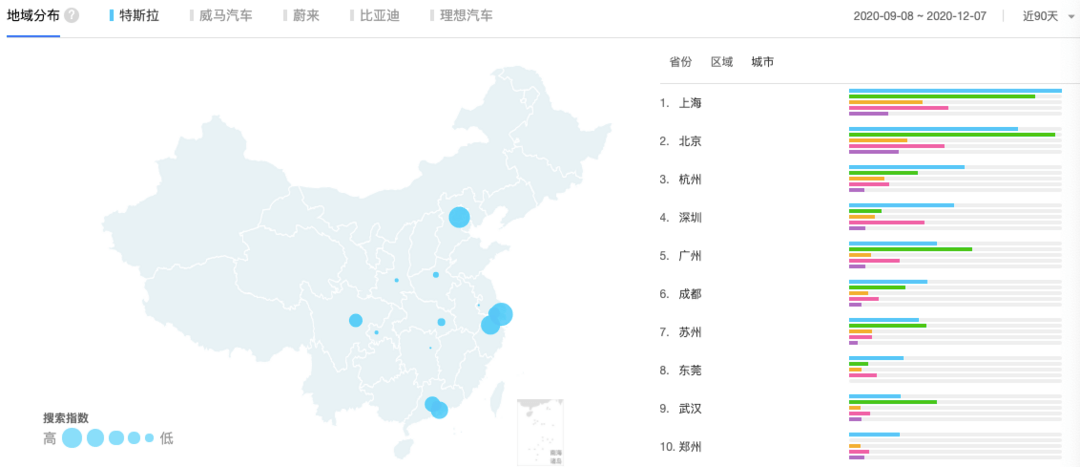Switch to the 省份 tab

[680, 62]
